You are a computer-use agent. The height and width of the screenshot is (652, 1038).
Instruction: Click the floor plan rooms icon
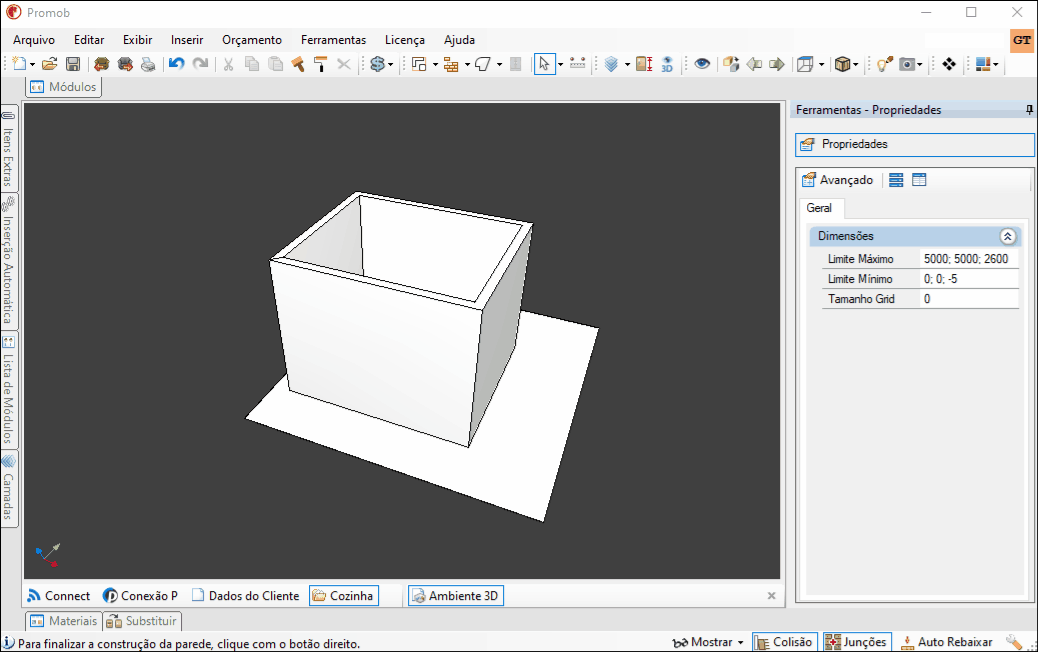(x=418, y=64)
